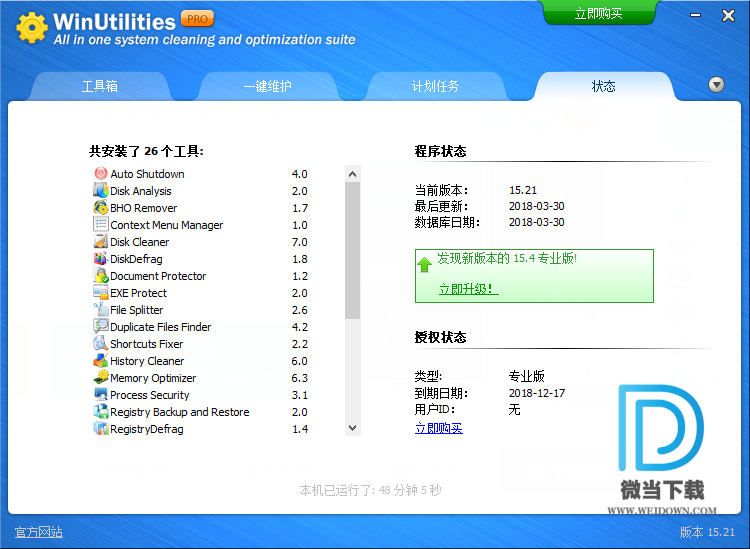Click the 立即升级! upgrade link
The width and height of the screenshot is (750, 549).
pos(469,289)
